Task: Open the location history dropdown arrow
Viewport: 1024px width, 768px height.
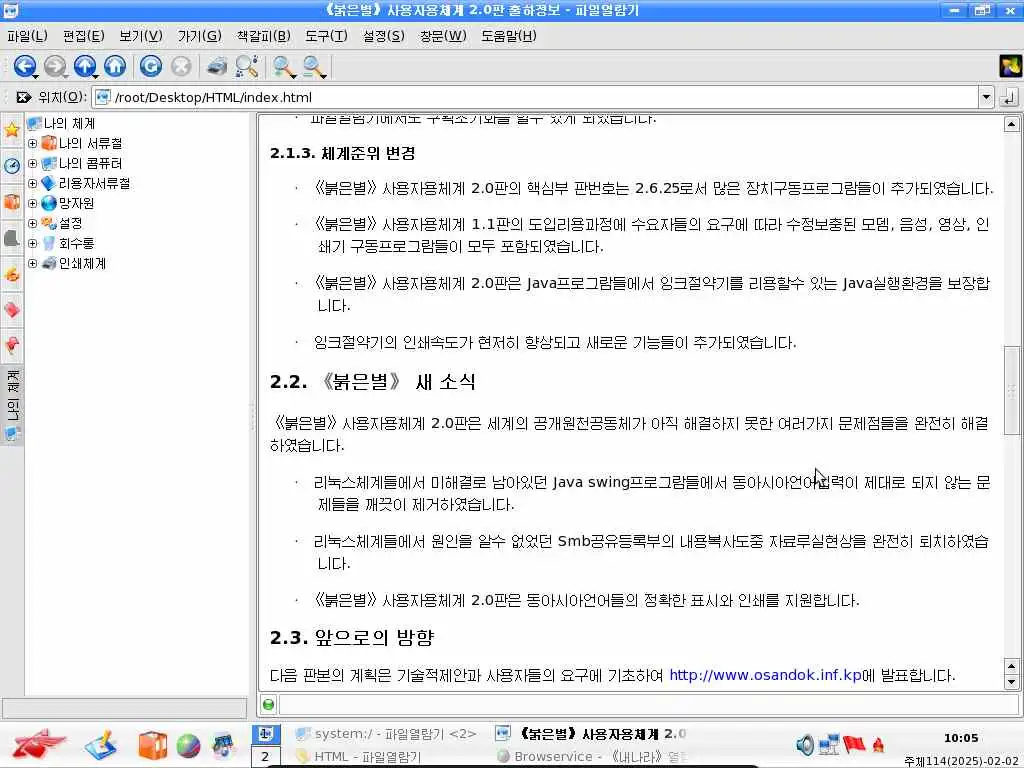Action: (x=986, y=97)
